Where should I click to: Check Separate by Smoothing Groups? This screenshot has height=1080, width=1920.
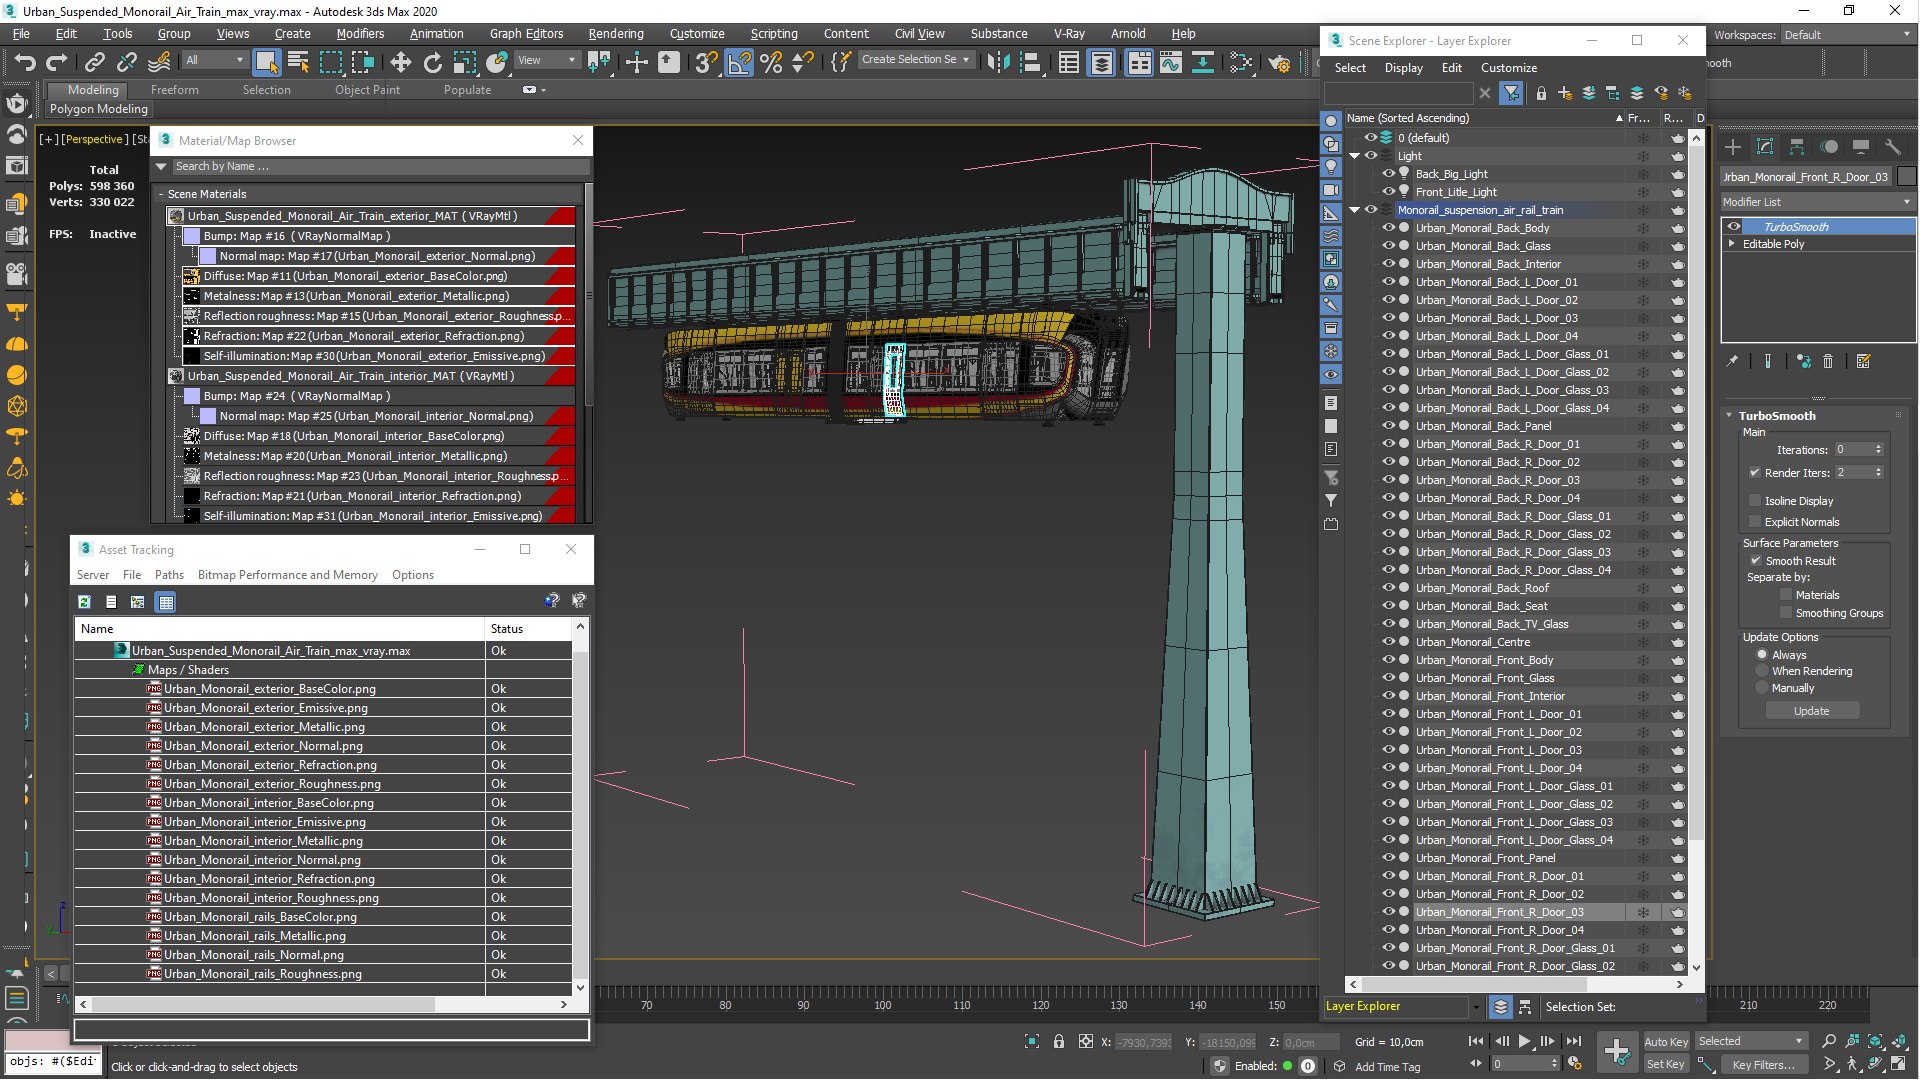(1786, 613)
